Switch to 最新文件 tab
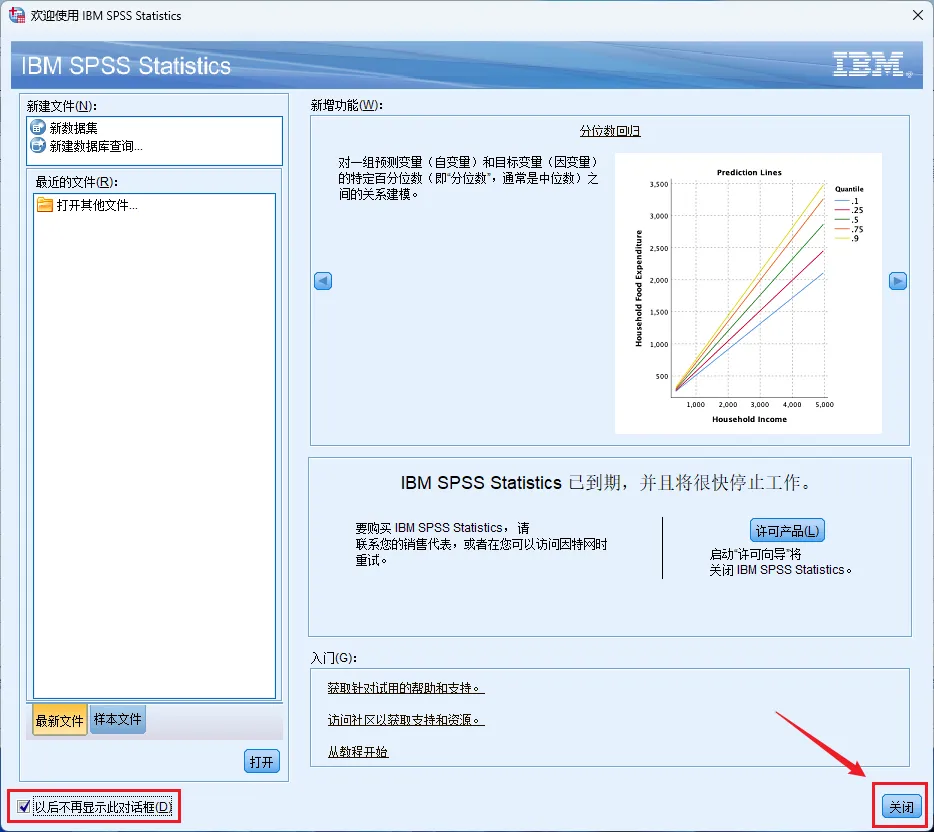The width and height of the screenshot is (934, 832). click(x=60, y=719)
